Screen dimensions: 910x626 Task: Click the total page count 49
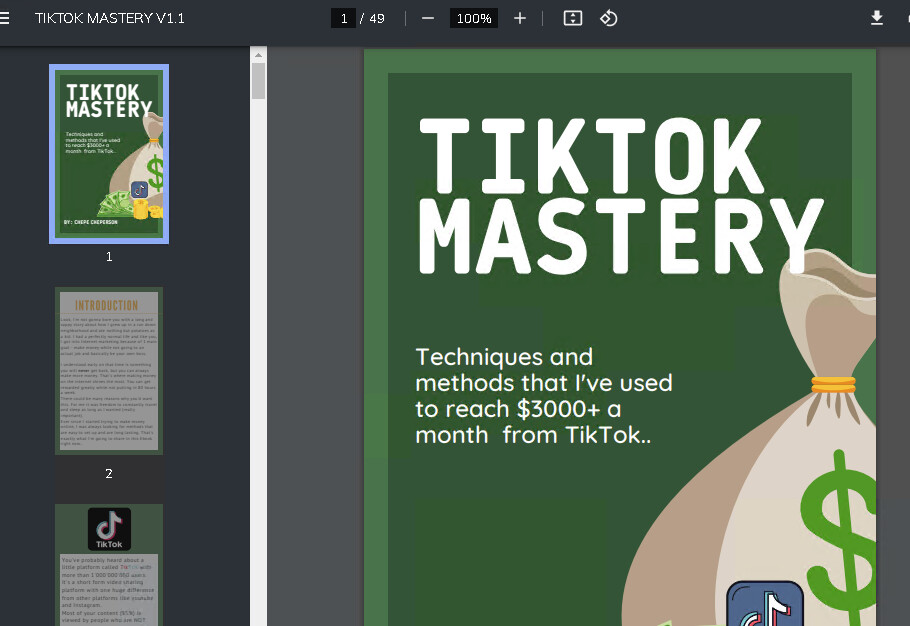(x=377, y=18)
